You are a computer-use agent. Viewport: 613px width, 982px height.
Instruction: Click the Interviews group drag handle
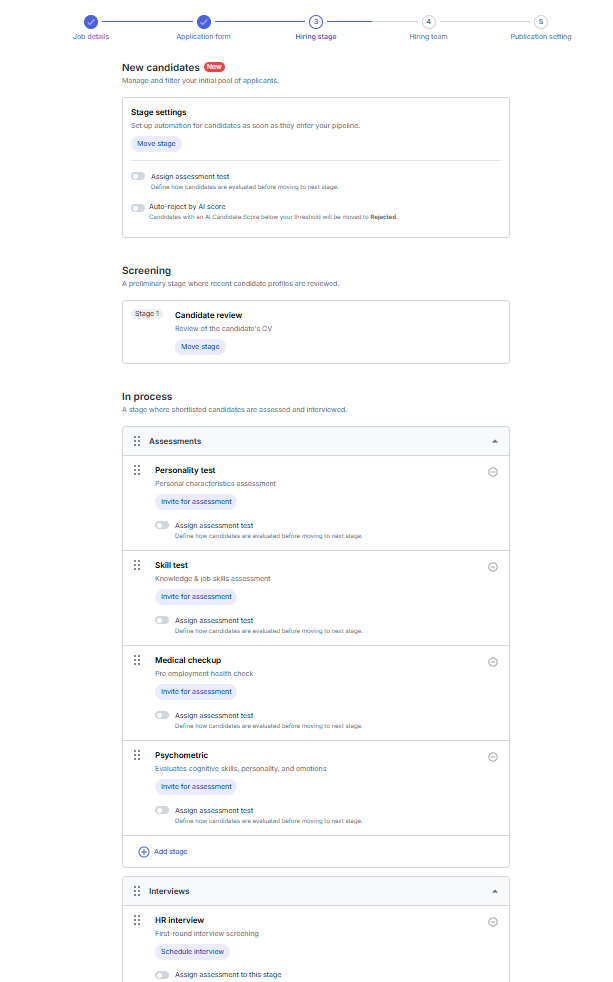pos(137,891)
